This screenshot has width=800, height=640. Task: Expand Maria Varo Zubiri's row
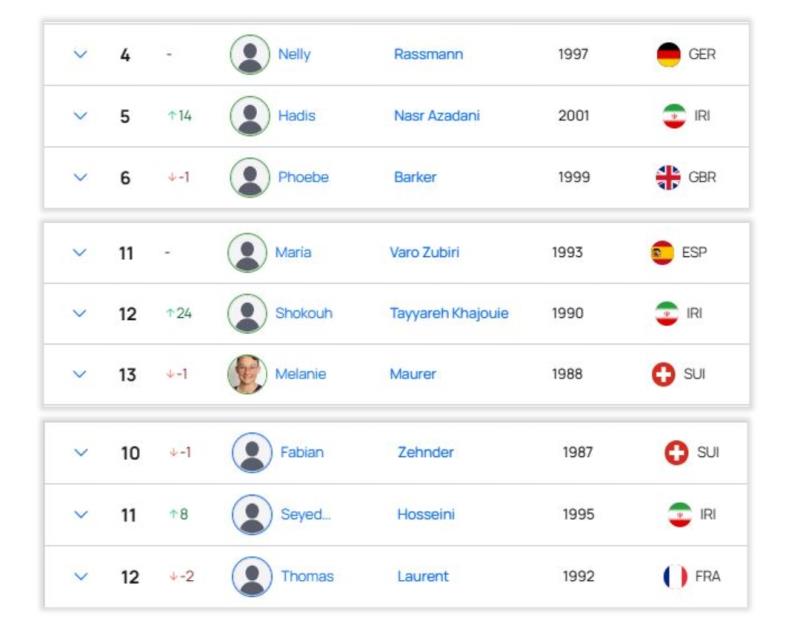coord(80,253)
